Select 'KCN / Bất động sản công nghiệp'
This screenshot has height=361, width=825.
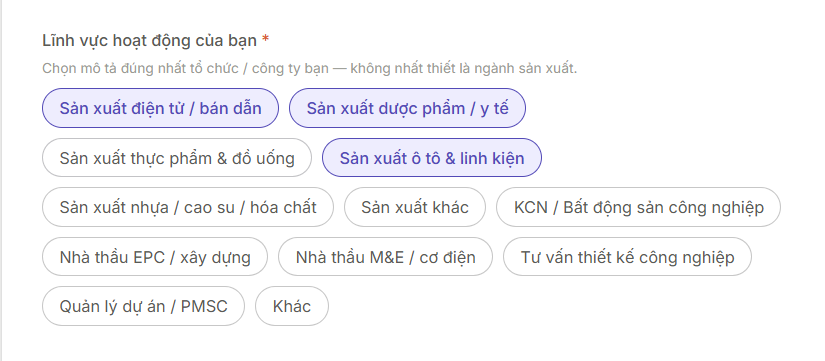point(638,207)
